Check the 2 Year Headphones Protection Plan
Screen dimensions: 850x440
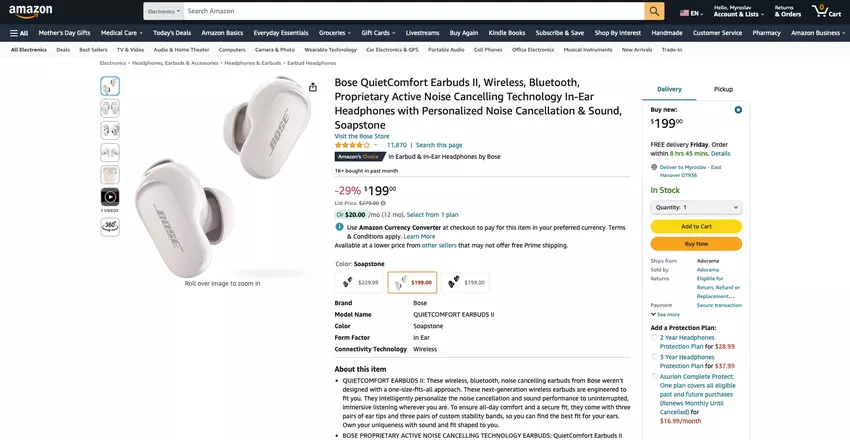(654, 338)
